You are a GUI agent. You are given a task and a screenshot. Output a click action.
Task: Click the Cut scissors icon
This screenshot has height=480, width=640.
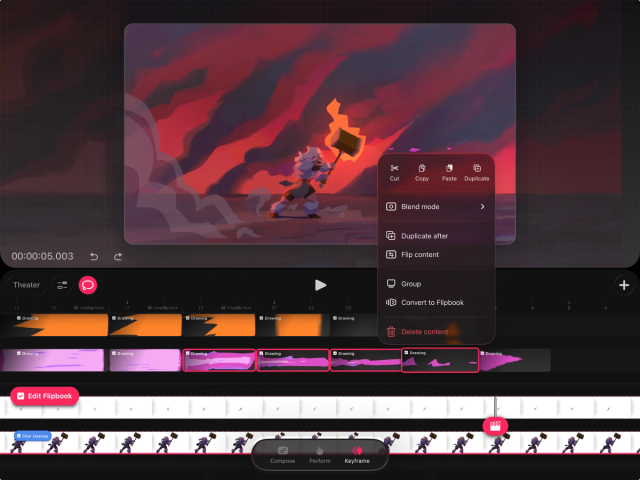[394, 168]
